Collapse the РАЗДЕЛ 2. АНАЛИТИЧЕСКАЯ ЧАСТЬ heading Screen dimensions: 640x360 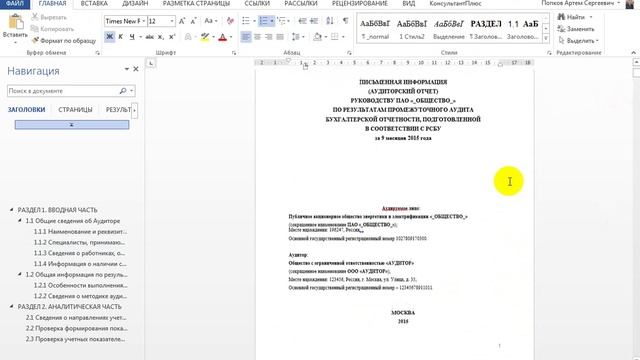11,306
